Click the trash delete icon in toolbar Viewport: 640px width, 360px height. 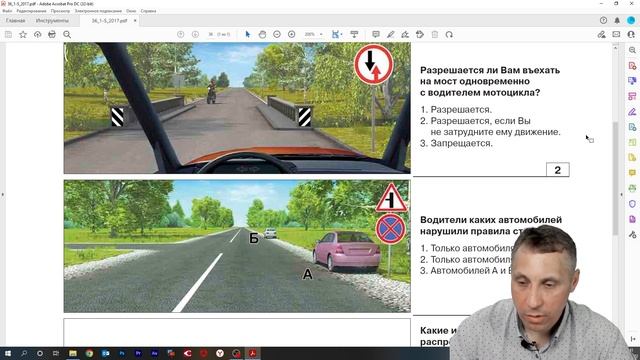pos(435,35)
